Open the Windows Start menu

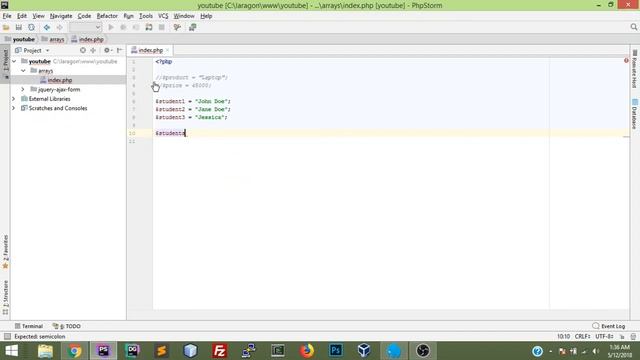tap(11, 351)
